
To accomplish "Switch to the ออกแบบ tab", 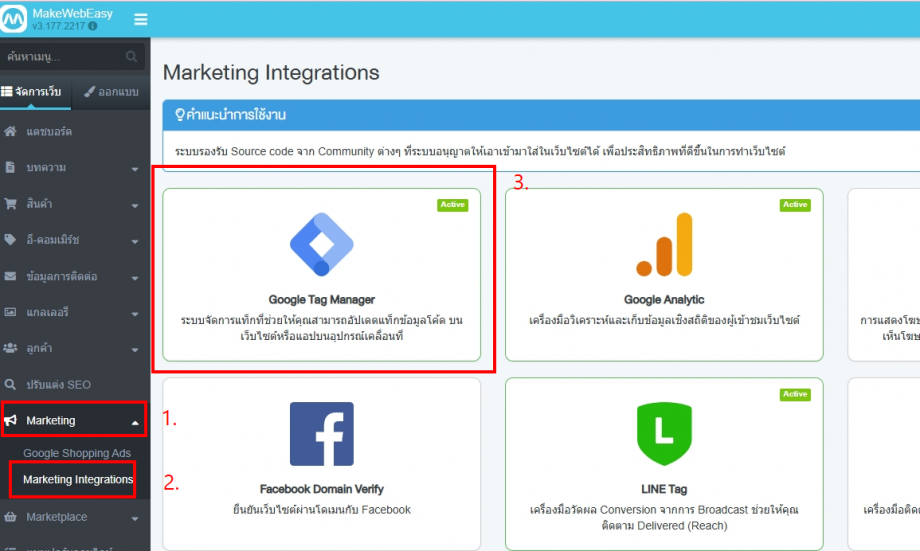I will [x=111, y=92].
